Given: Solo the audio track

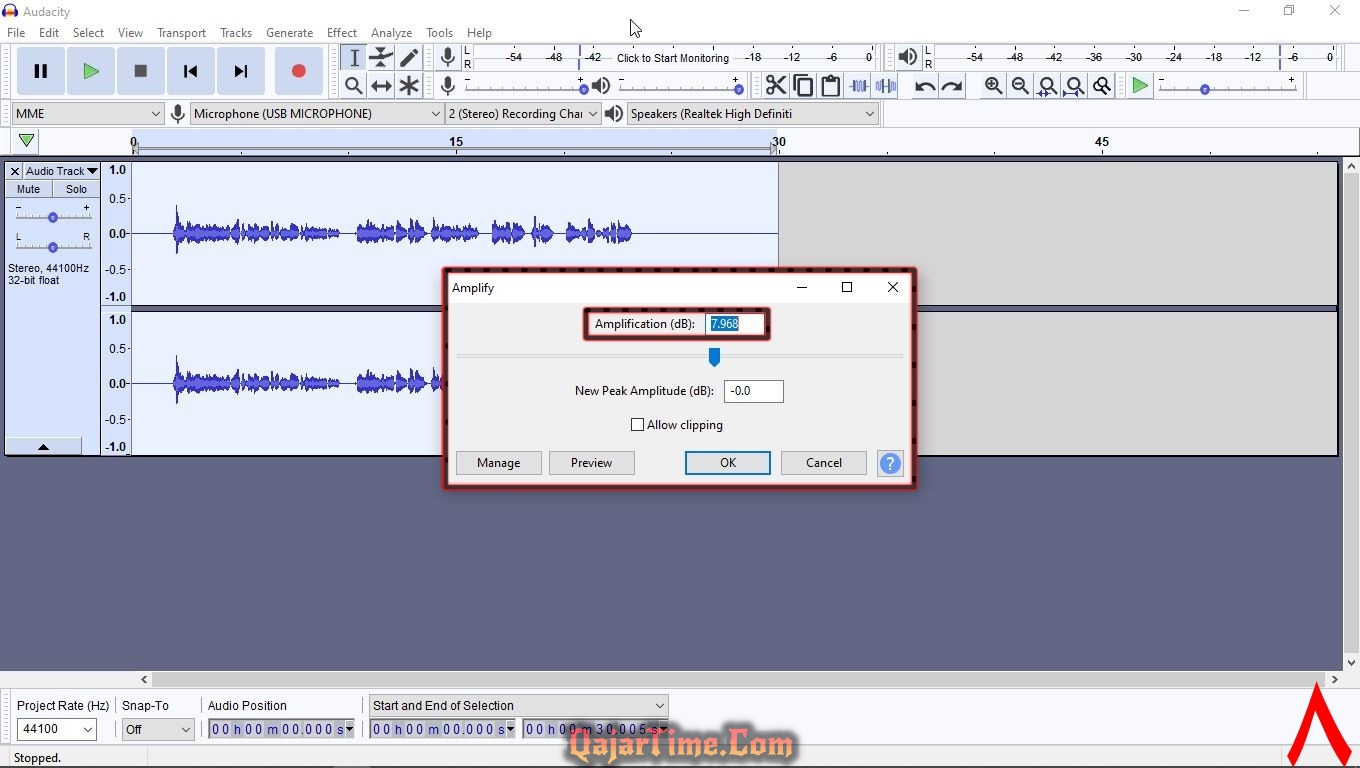Looking at the screenshot, I should coord(76,189).
